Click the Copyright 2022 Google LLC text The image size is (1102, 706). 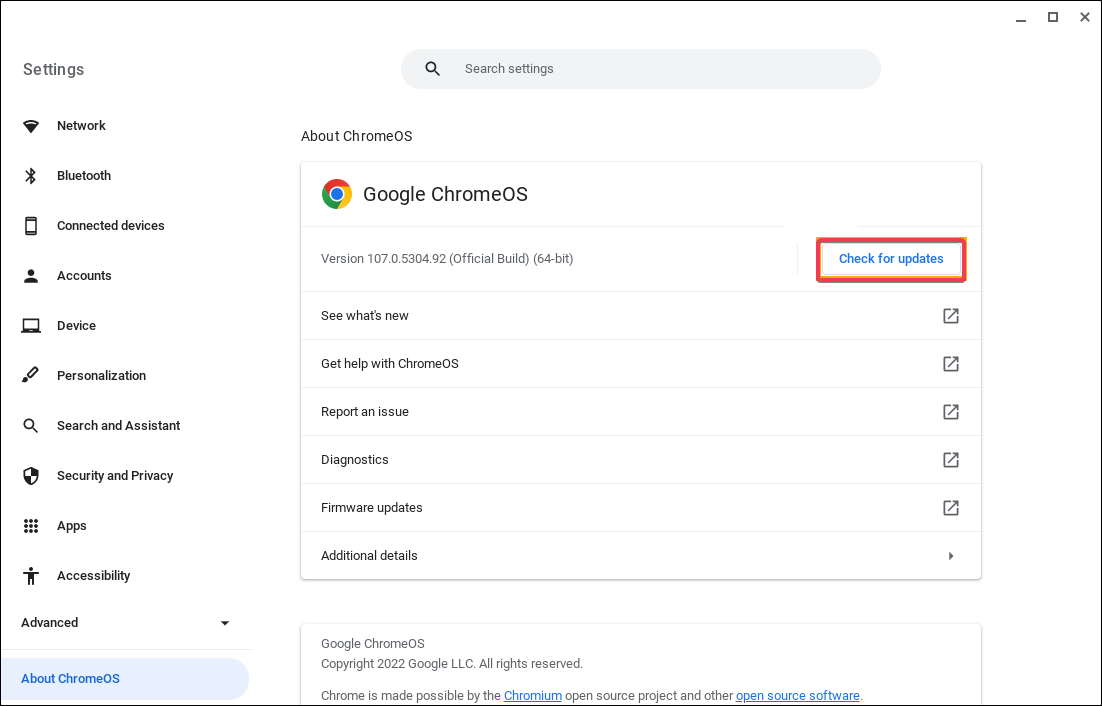pos(452,664)
